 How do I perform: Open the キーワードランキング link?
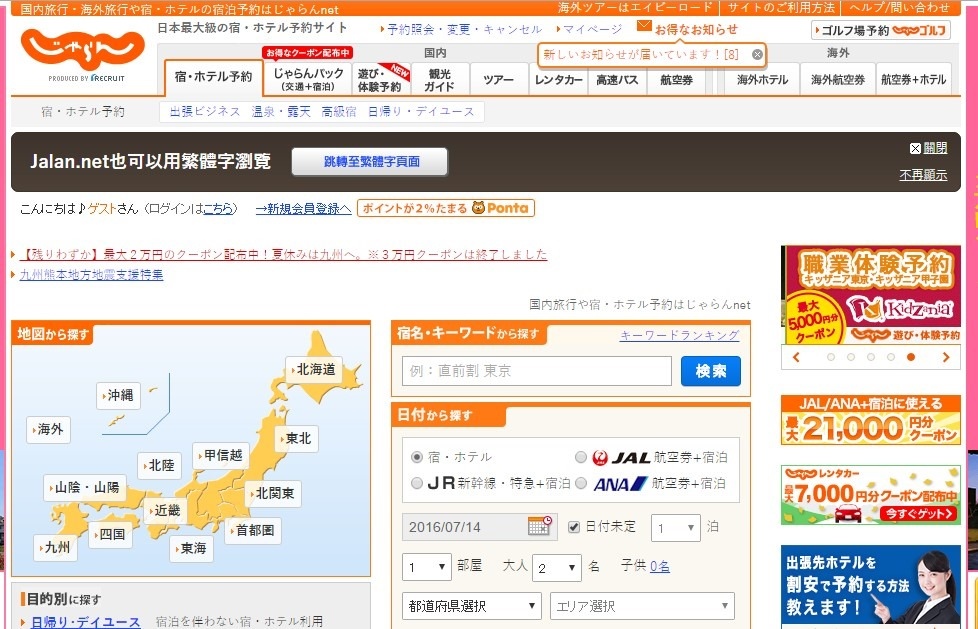pos(679,335)
